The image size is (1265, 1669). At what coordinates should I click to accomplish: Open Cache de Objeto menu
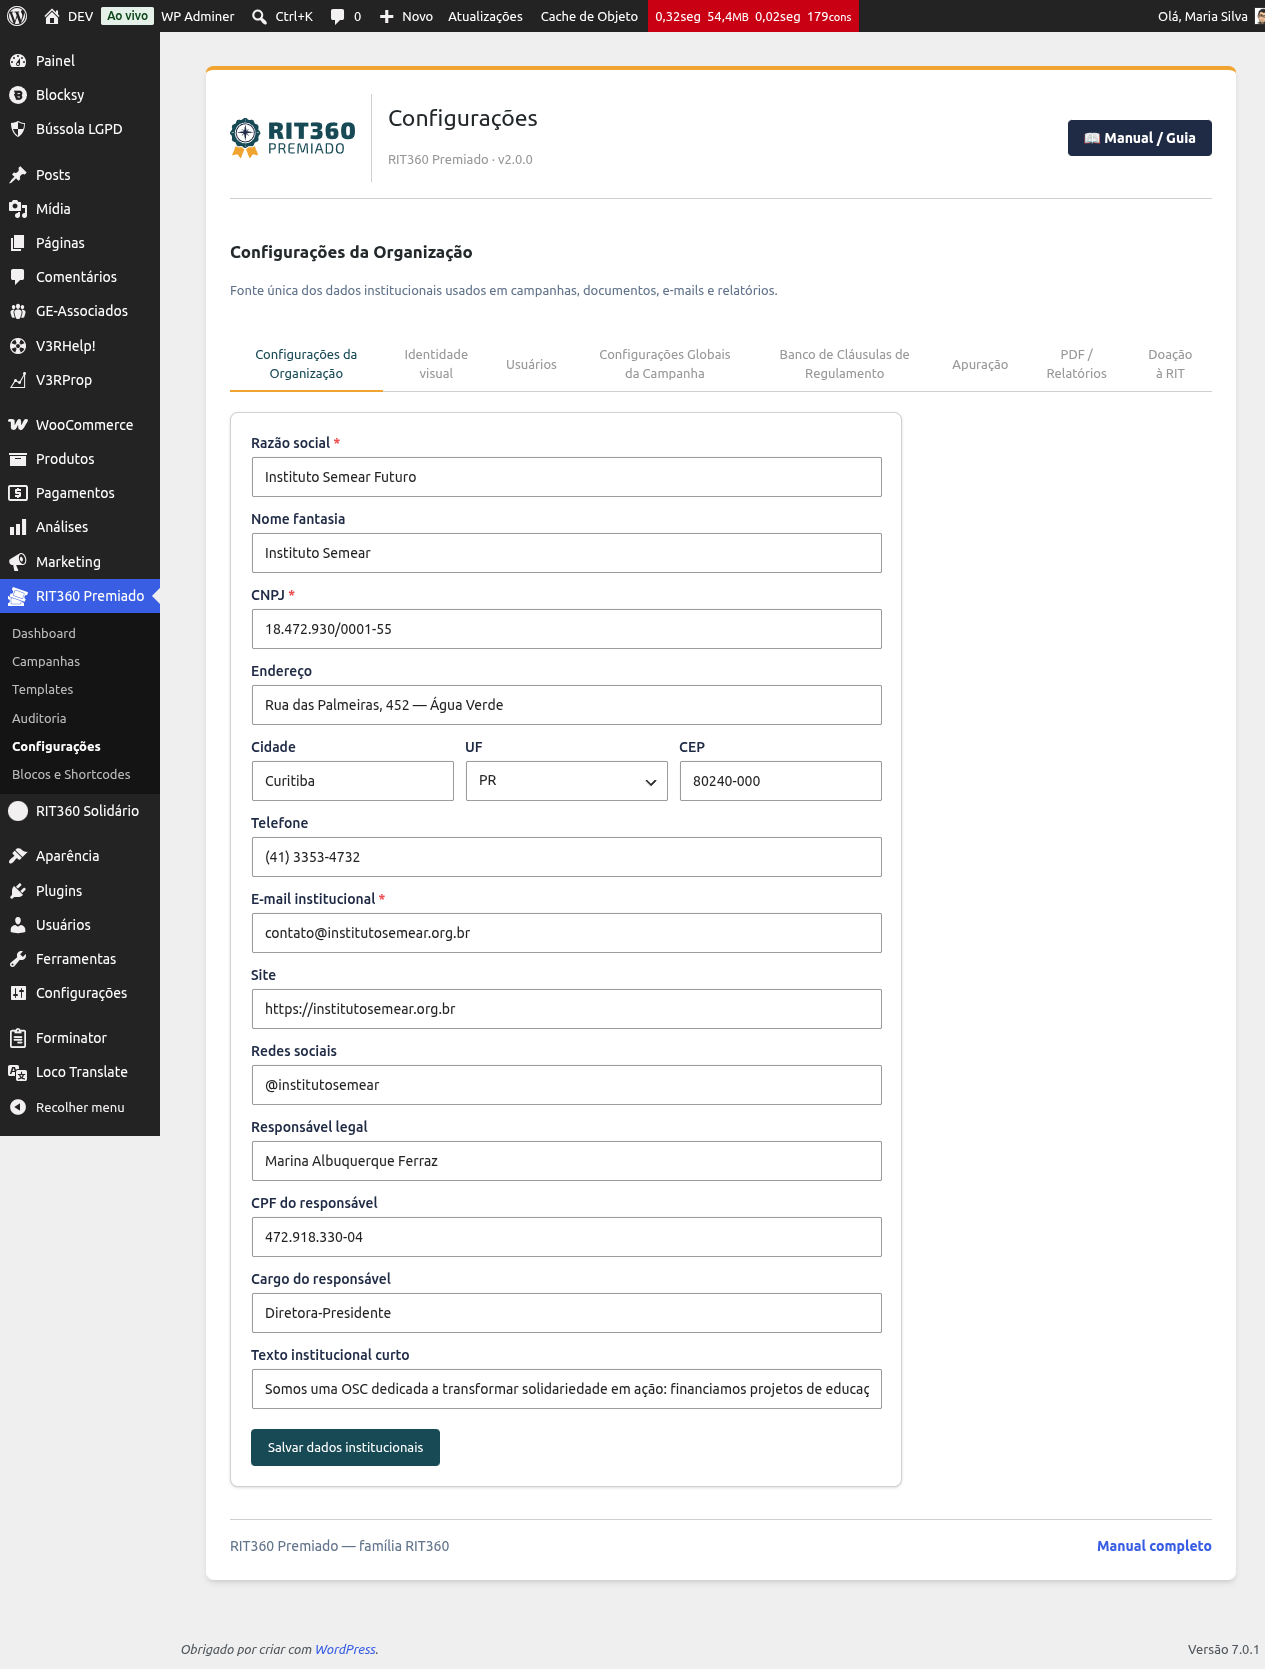click(x=589, y=16)
